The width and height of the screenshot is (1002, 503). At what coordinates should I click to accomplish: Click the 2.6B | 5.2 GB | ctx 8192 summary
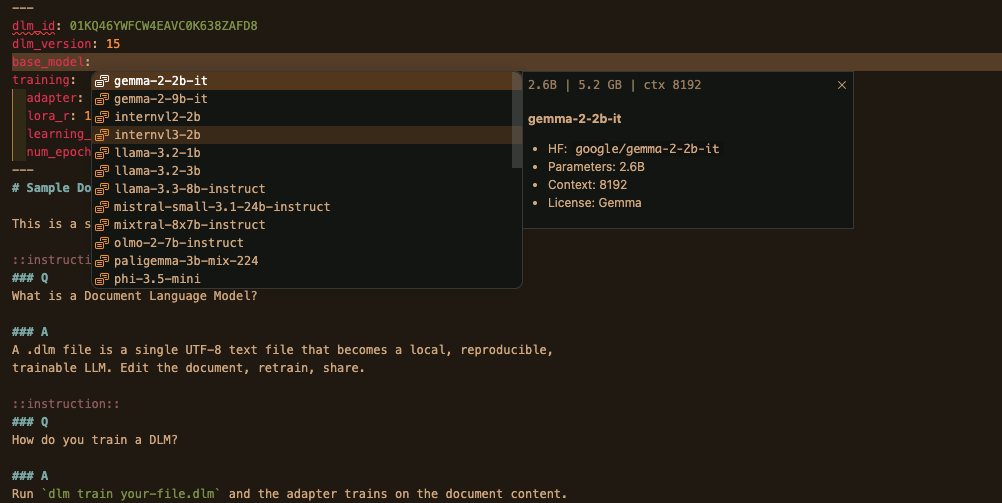coord(614,85)
